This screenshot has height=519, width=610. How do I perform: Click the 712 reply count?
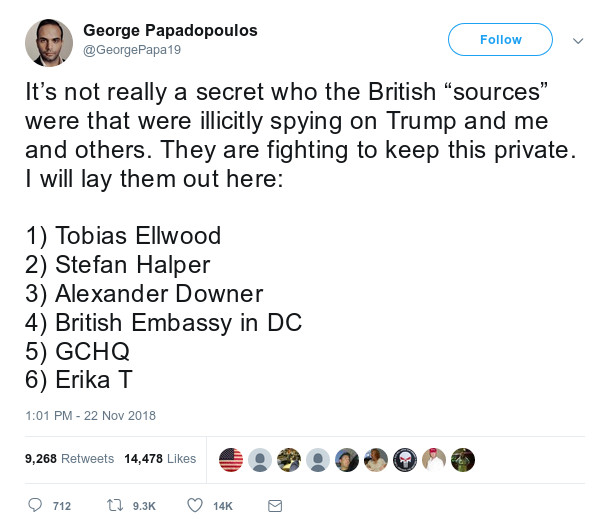[x=61, y=506]
